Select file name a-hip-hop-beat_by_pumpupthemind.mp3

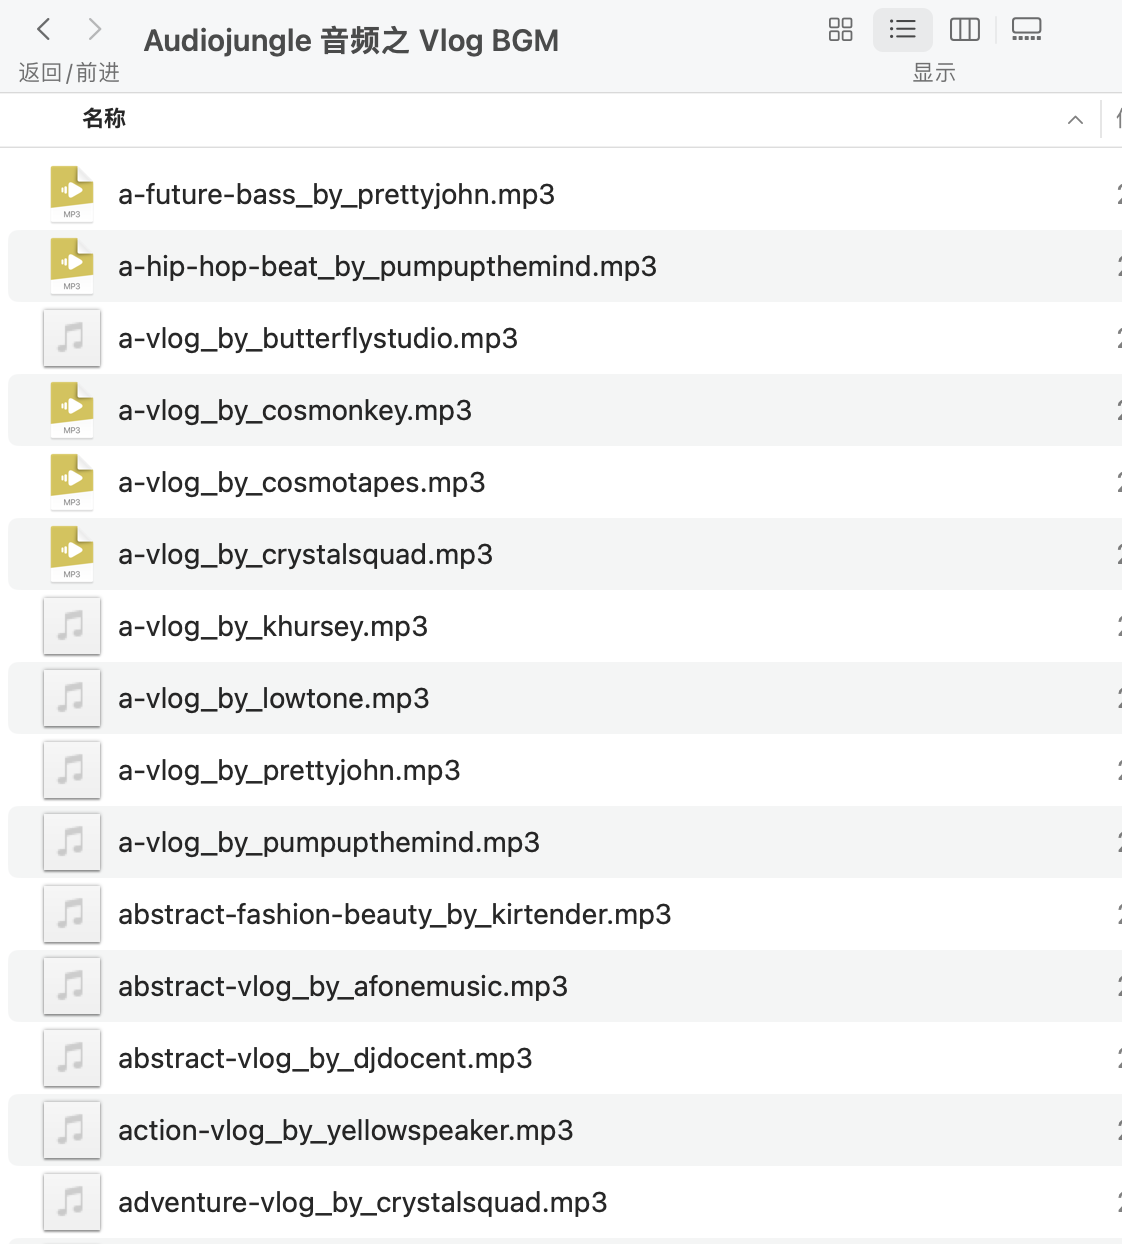(387, 266)
